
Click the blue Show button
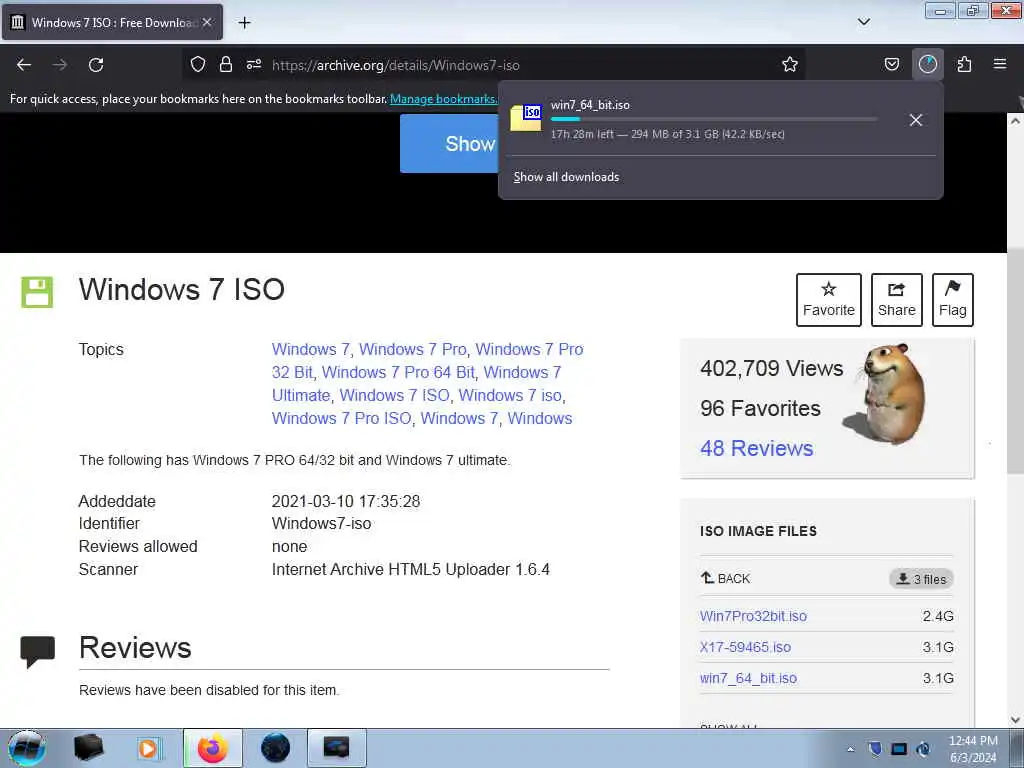pyautogui.click(x=449, y=144)
